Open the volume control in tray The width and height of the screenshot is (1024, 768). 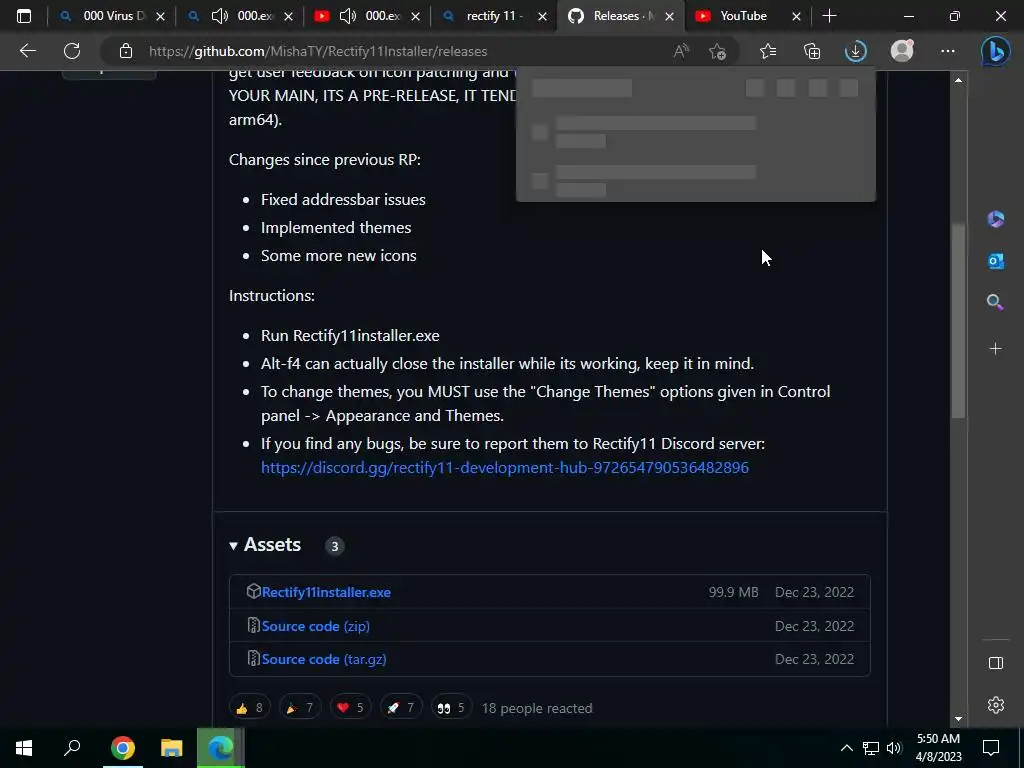894,748
